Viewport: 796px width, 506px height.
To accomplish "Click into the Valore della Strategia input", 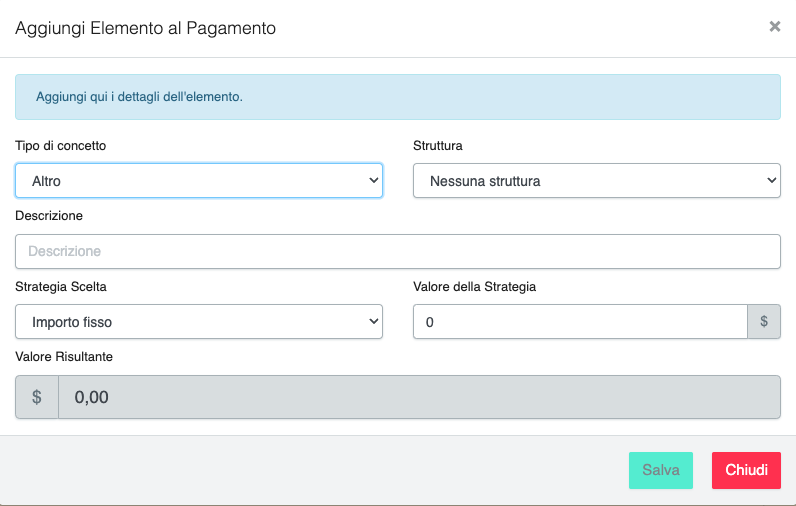I will pos(580,322).
